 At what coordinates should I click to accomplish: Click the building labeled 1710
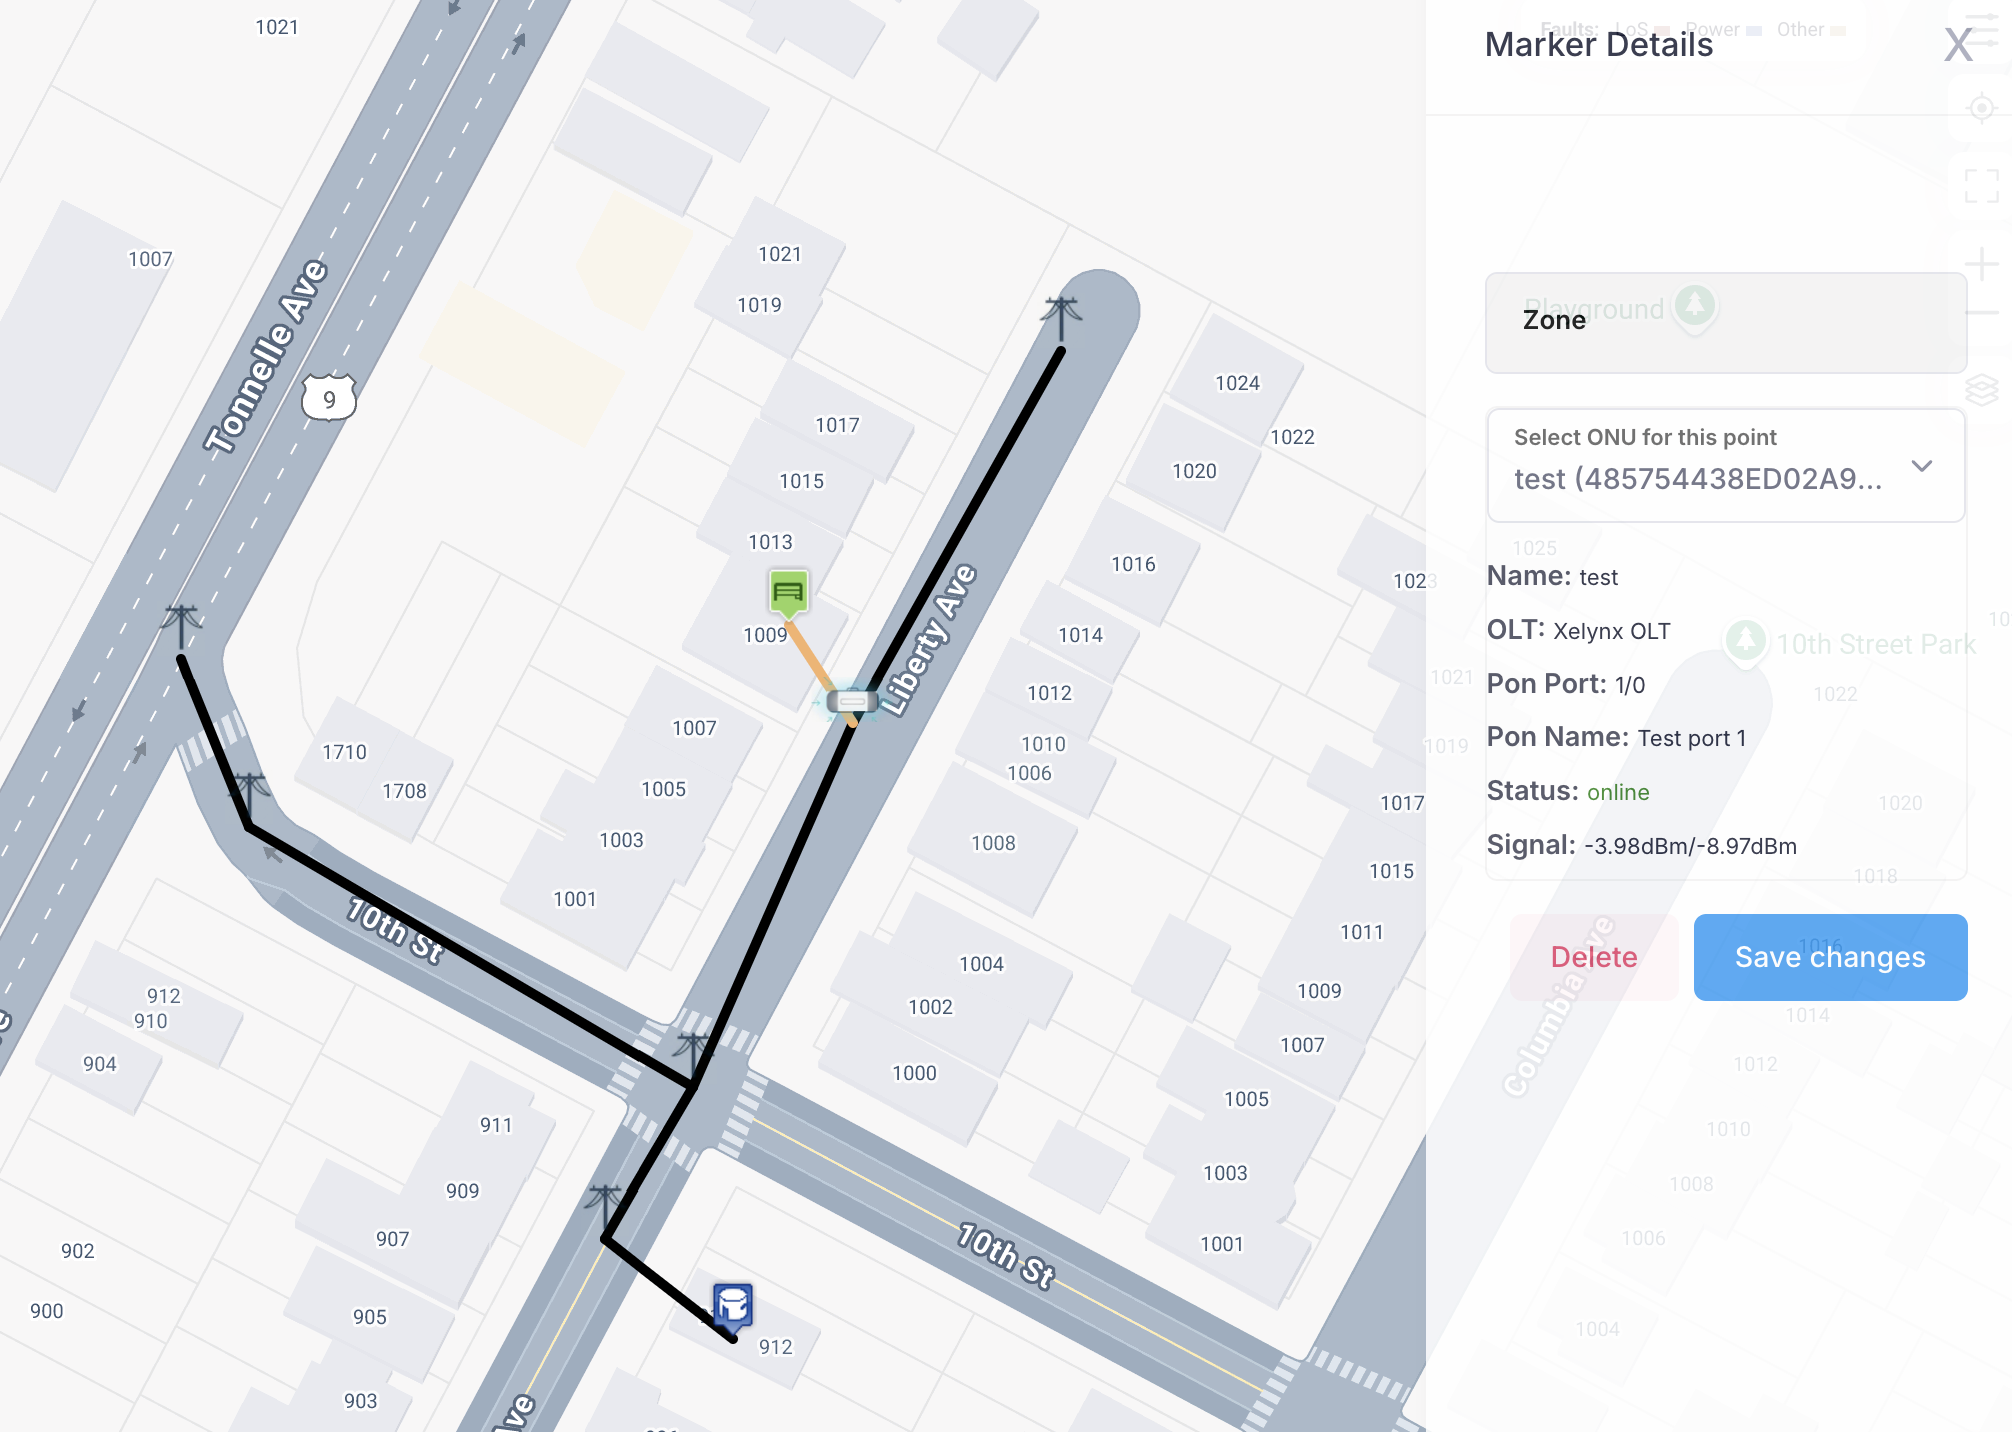344,752
